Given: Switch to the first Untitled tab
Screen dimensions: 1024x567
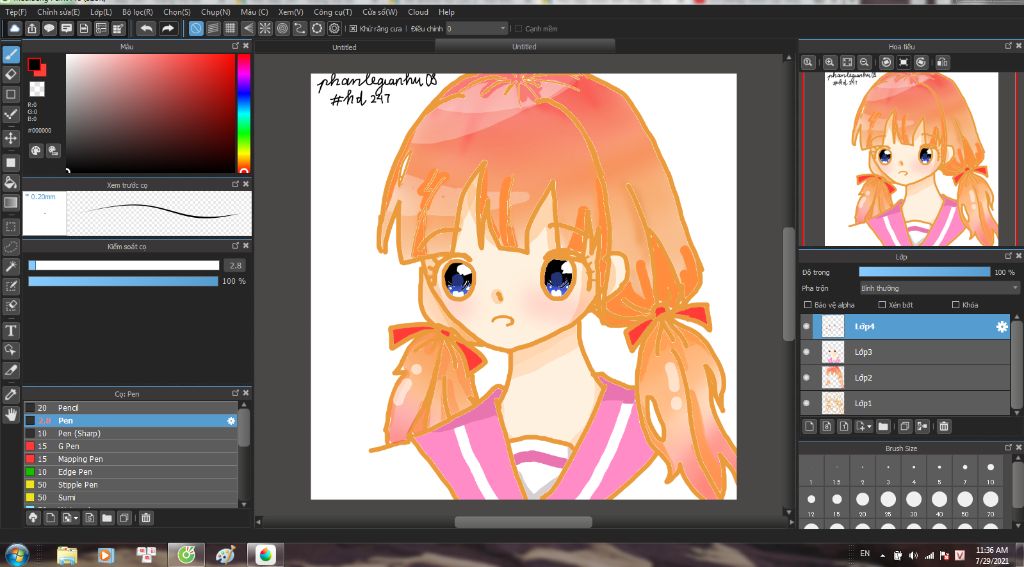Looking at the screenshot, I should click(x=344, y=47).
